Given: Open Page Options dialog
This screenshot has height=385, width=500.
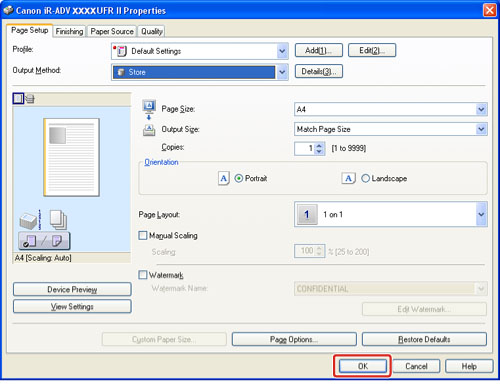Looking at the screenshot, I should click(x=294, y=339).
